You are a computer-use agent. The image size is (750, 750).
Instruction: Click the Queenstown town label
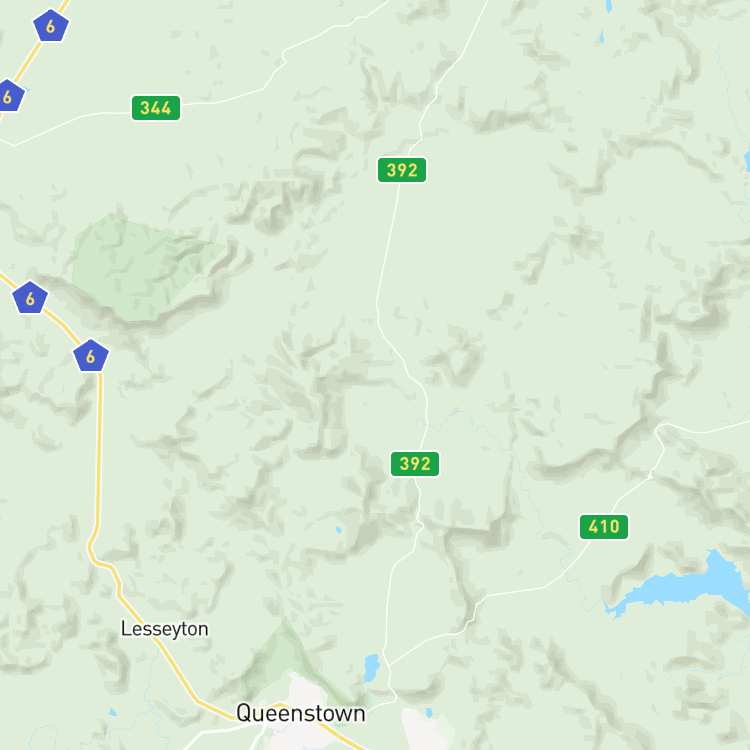click(301, 713)
